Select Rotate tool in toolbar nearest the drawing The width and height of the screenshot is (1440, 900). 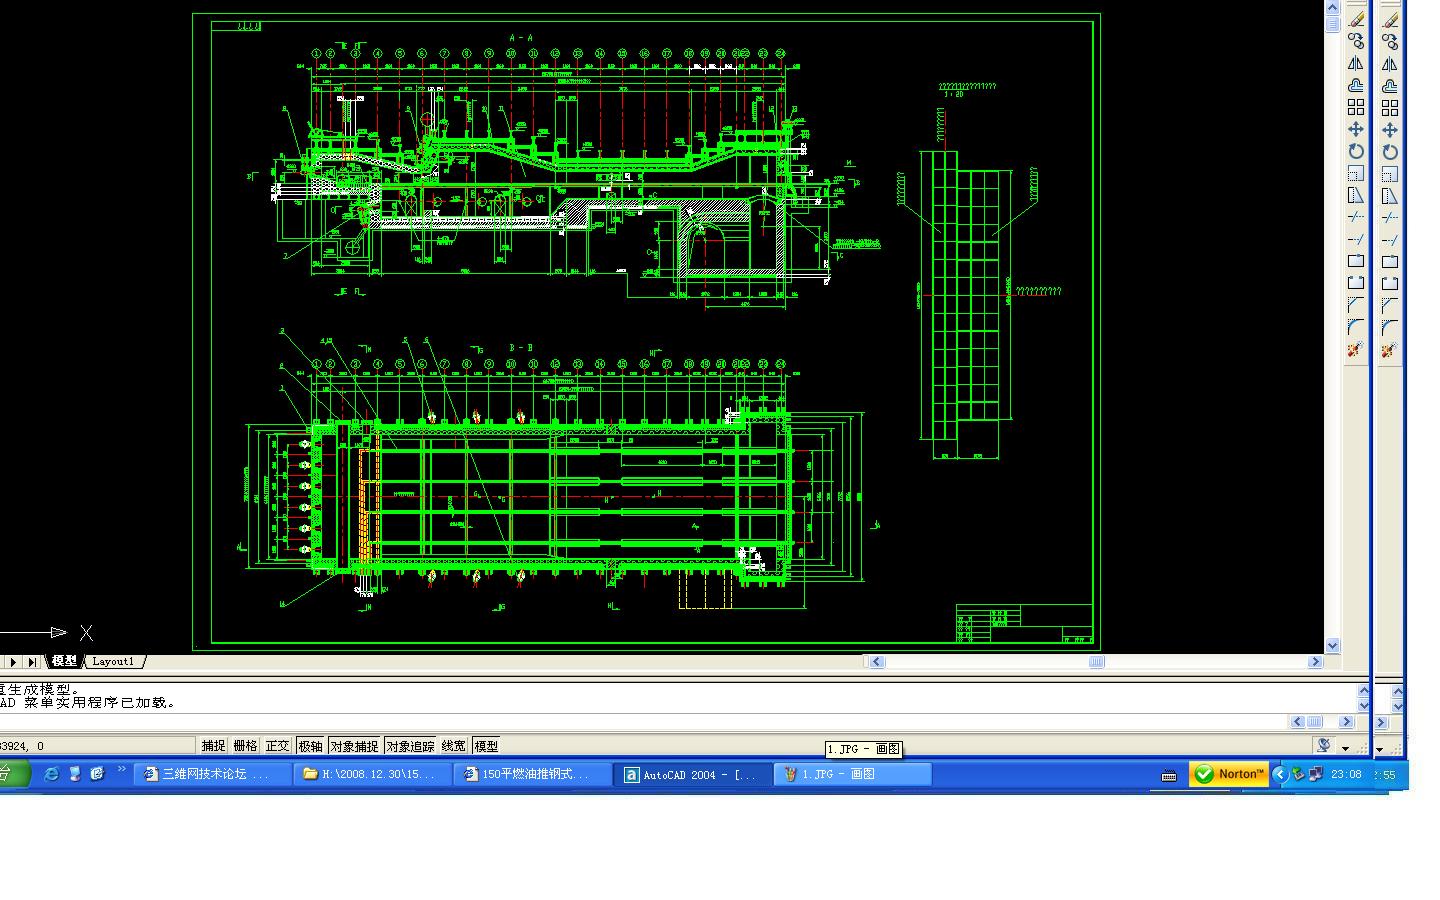[1356, 151]
